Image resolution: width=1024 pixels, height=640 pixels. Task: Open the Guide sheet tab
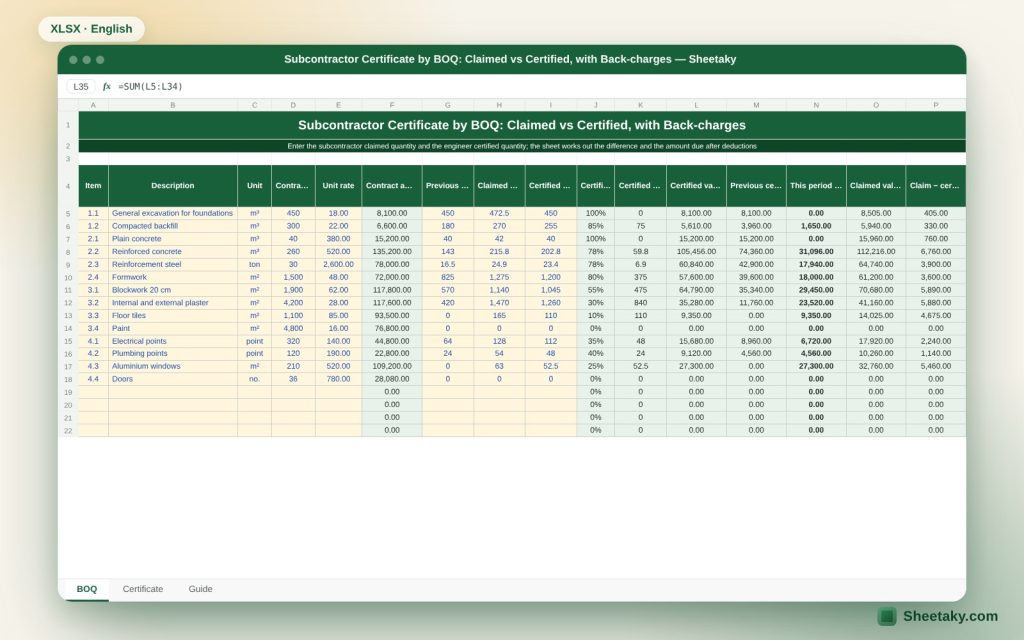200,588
